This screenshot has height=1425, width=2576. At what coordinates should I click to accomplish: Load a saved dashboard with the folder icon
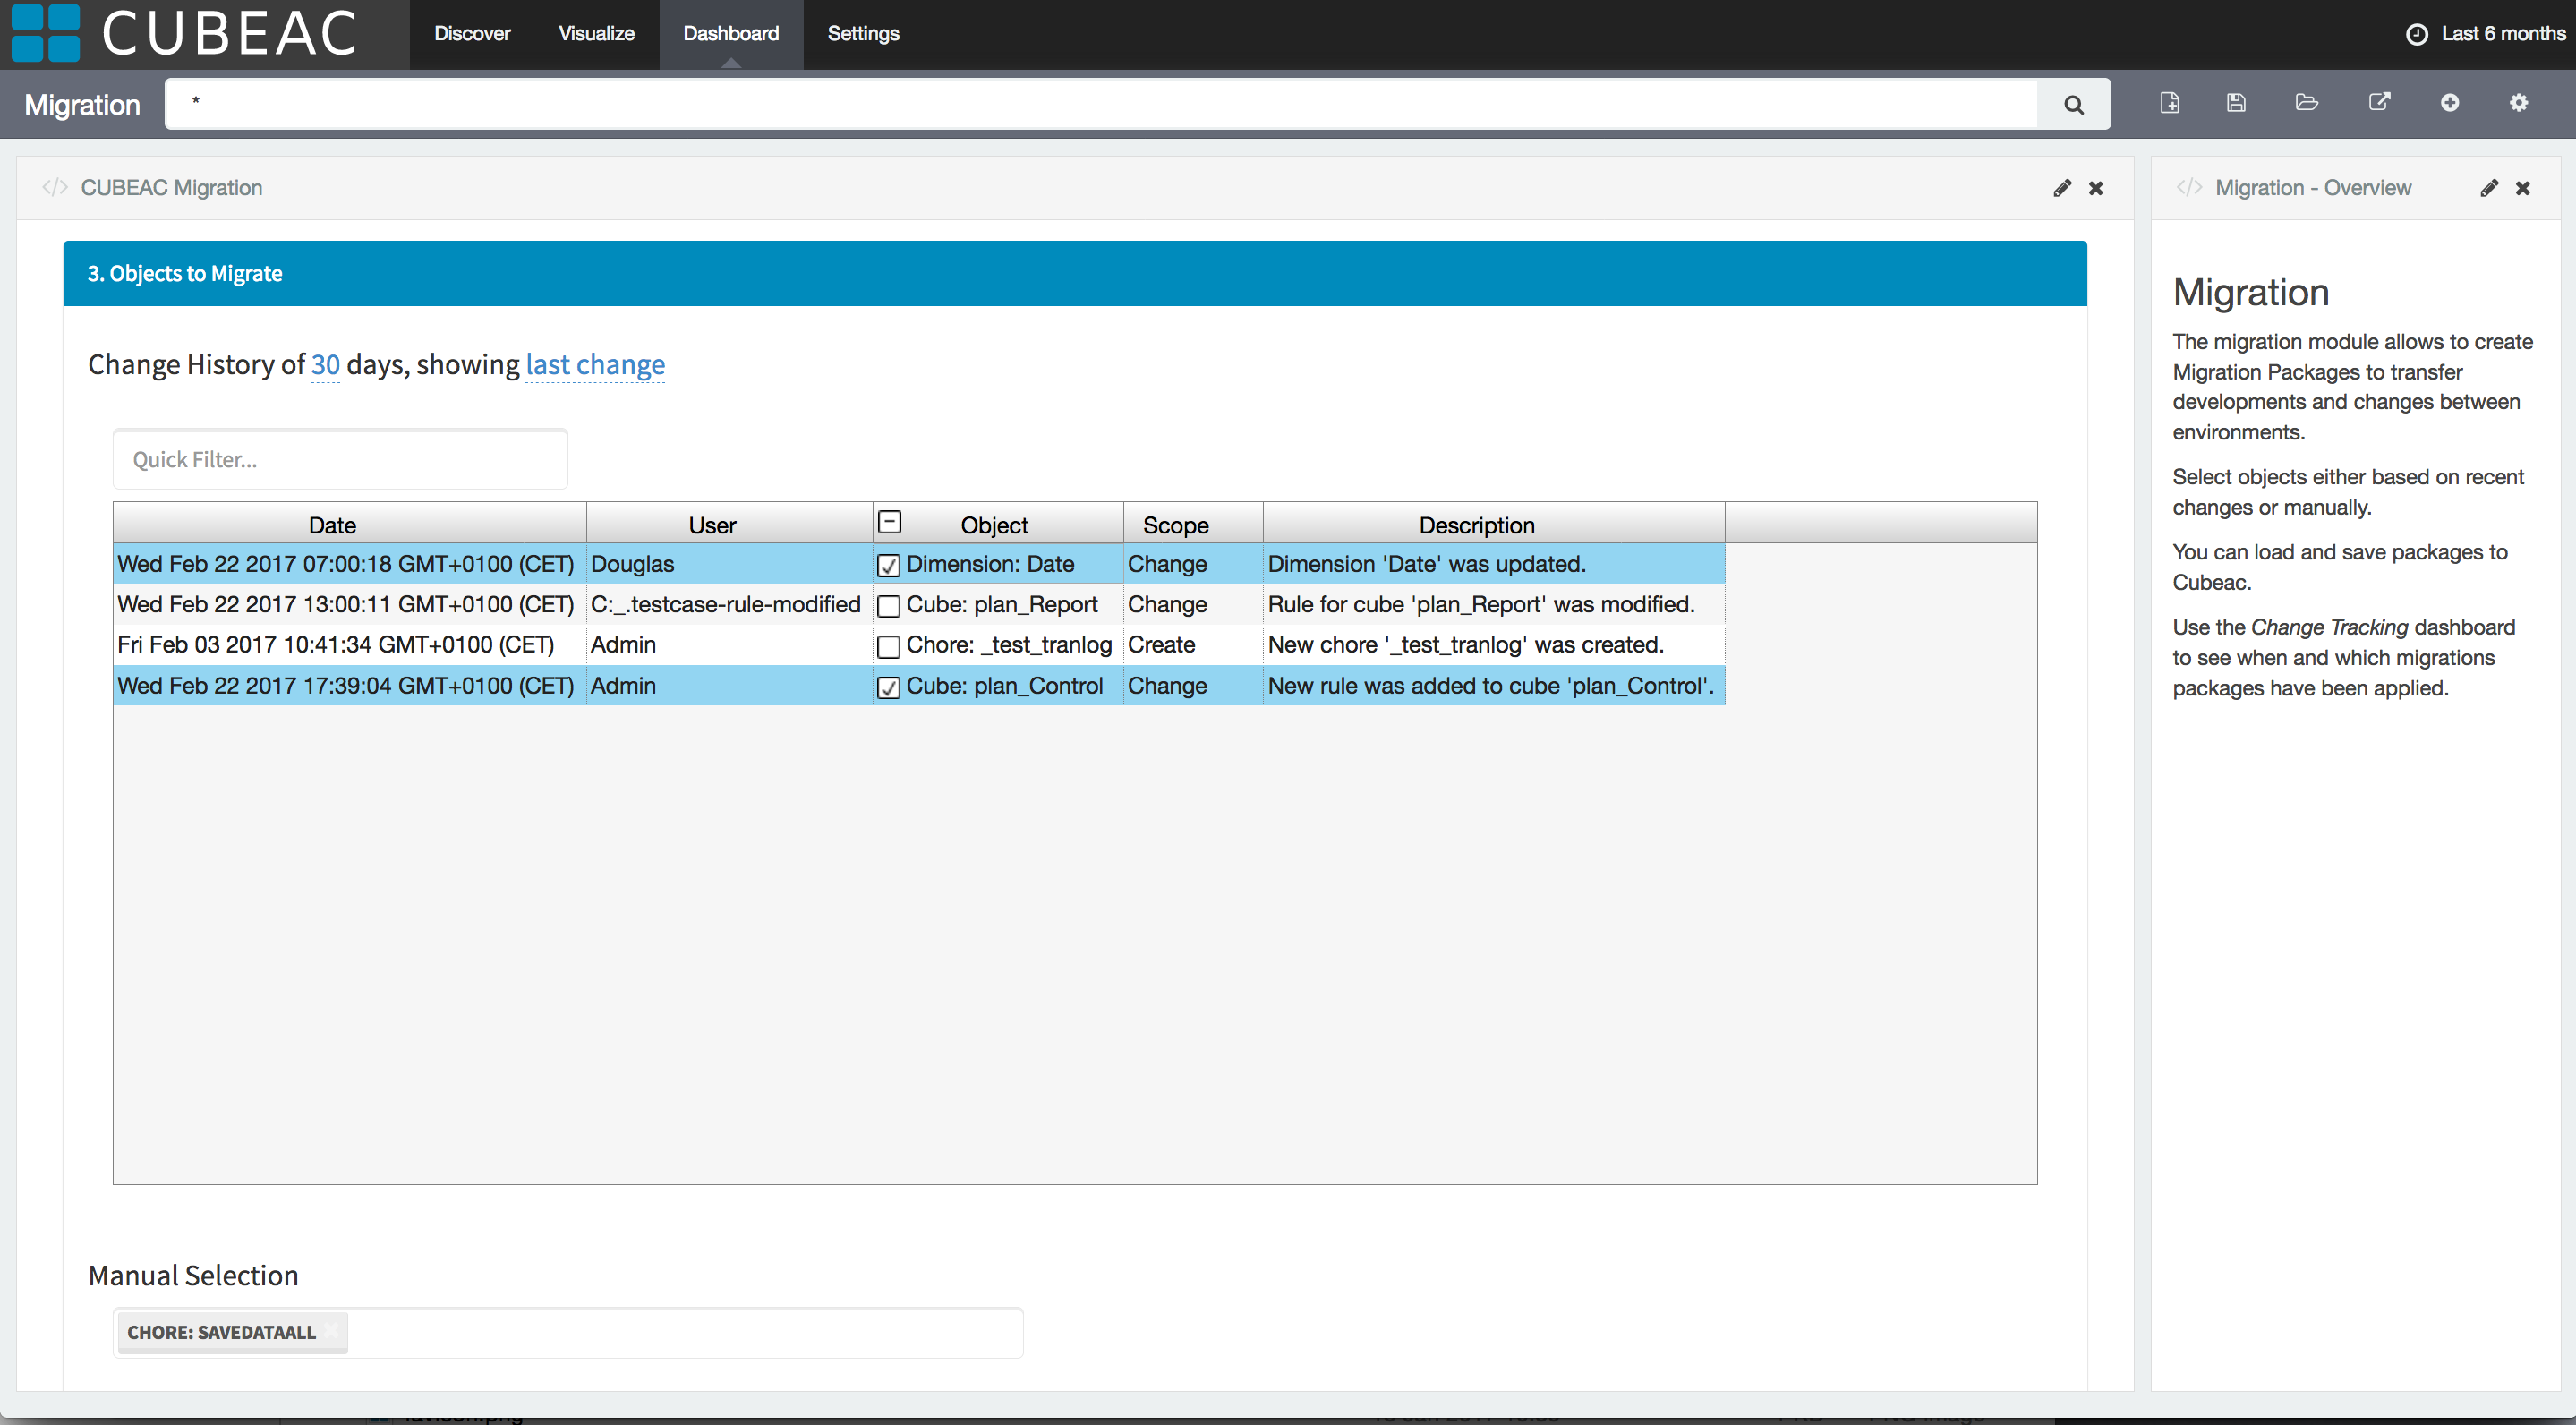point(2307,103)
